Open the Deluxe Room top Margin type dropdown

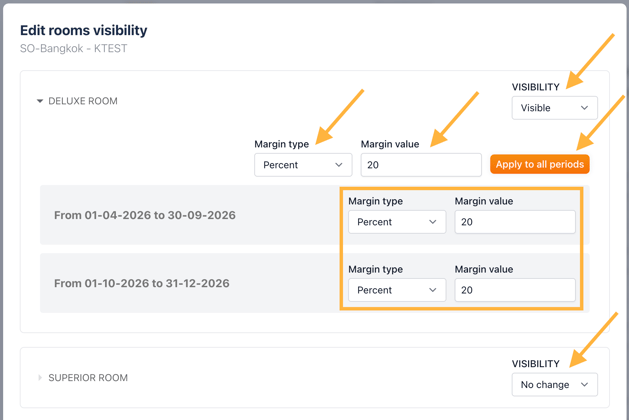pyautogui.click(x=302, y=165)
